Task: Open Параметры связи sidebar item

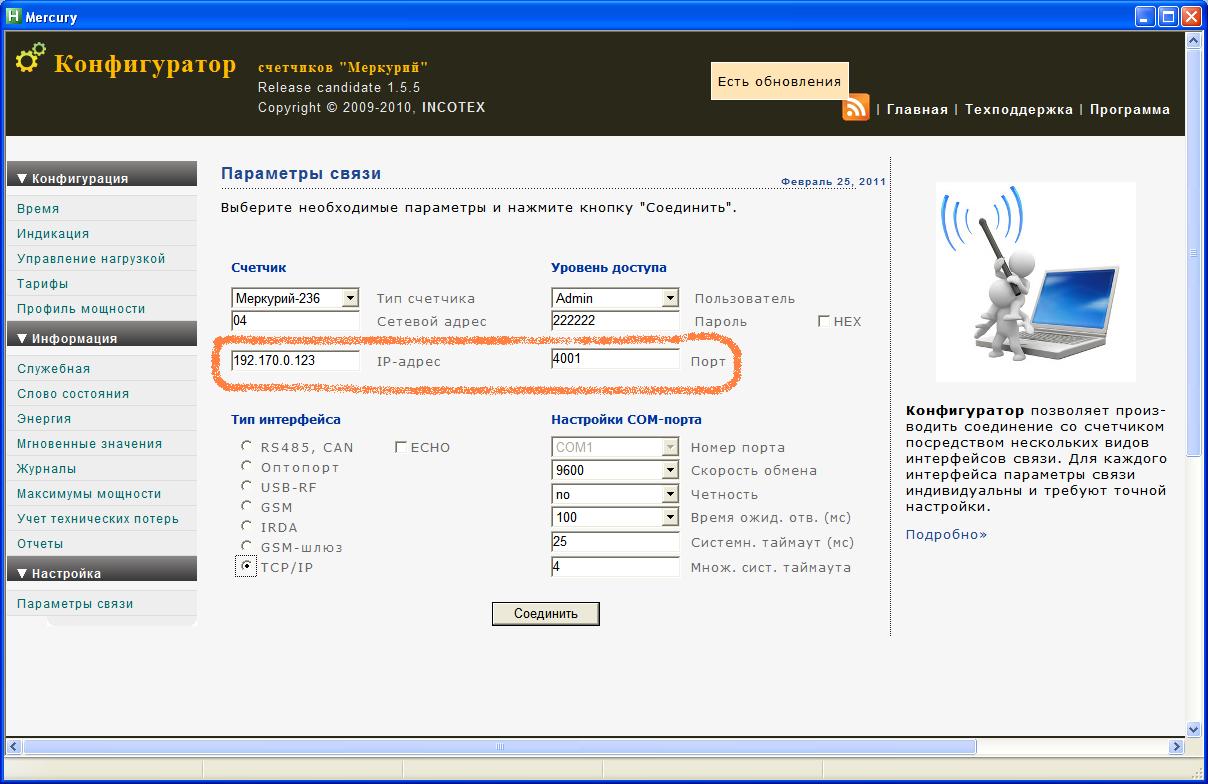Action: coord(75,604)
